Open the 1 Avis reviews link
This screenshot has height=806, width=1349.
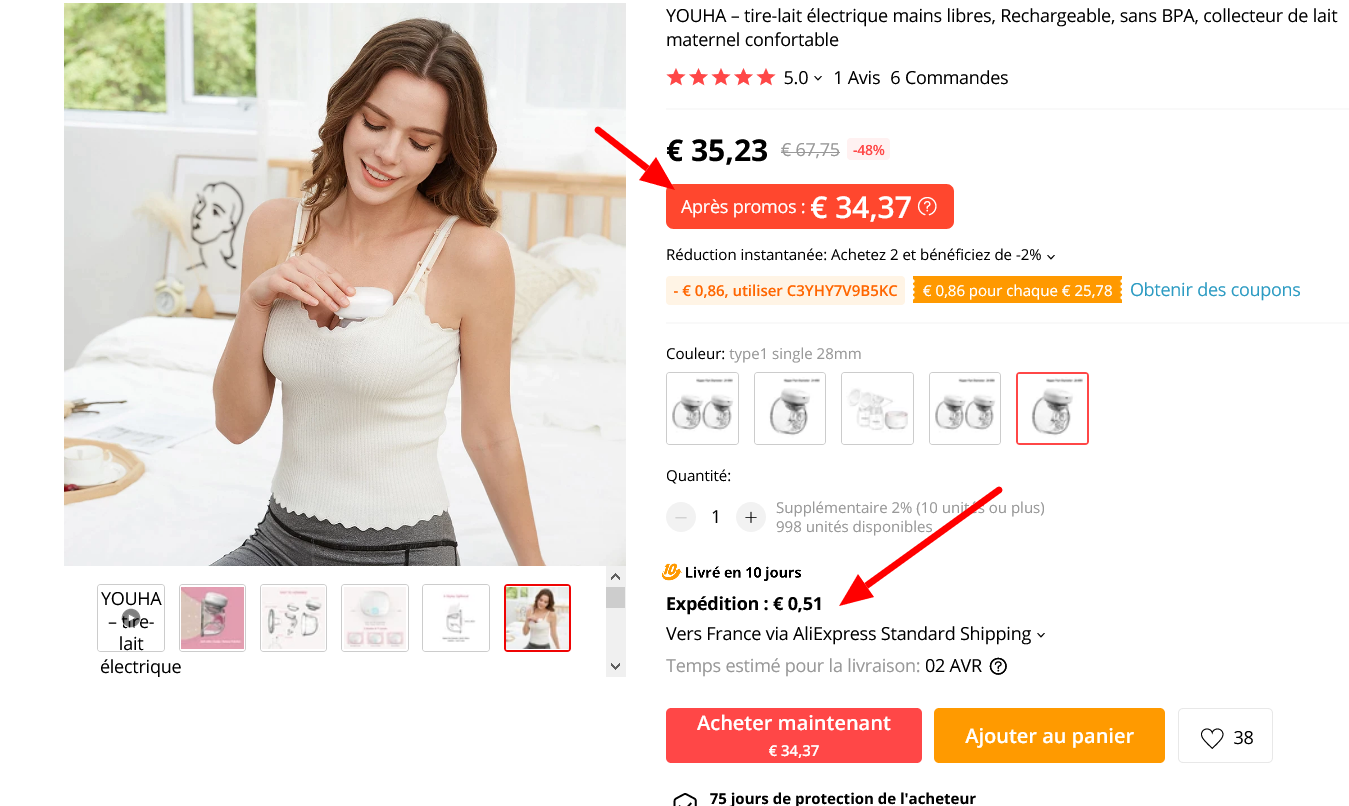click(857, 77)
